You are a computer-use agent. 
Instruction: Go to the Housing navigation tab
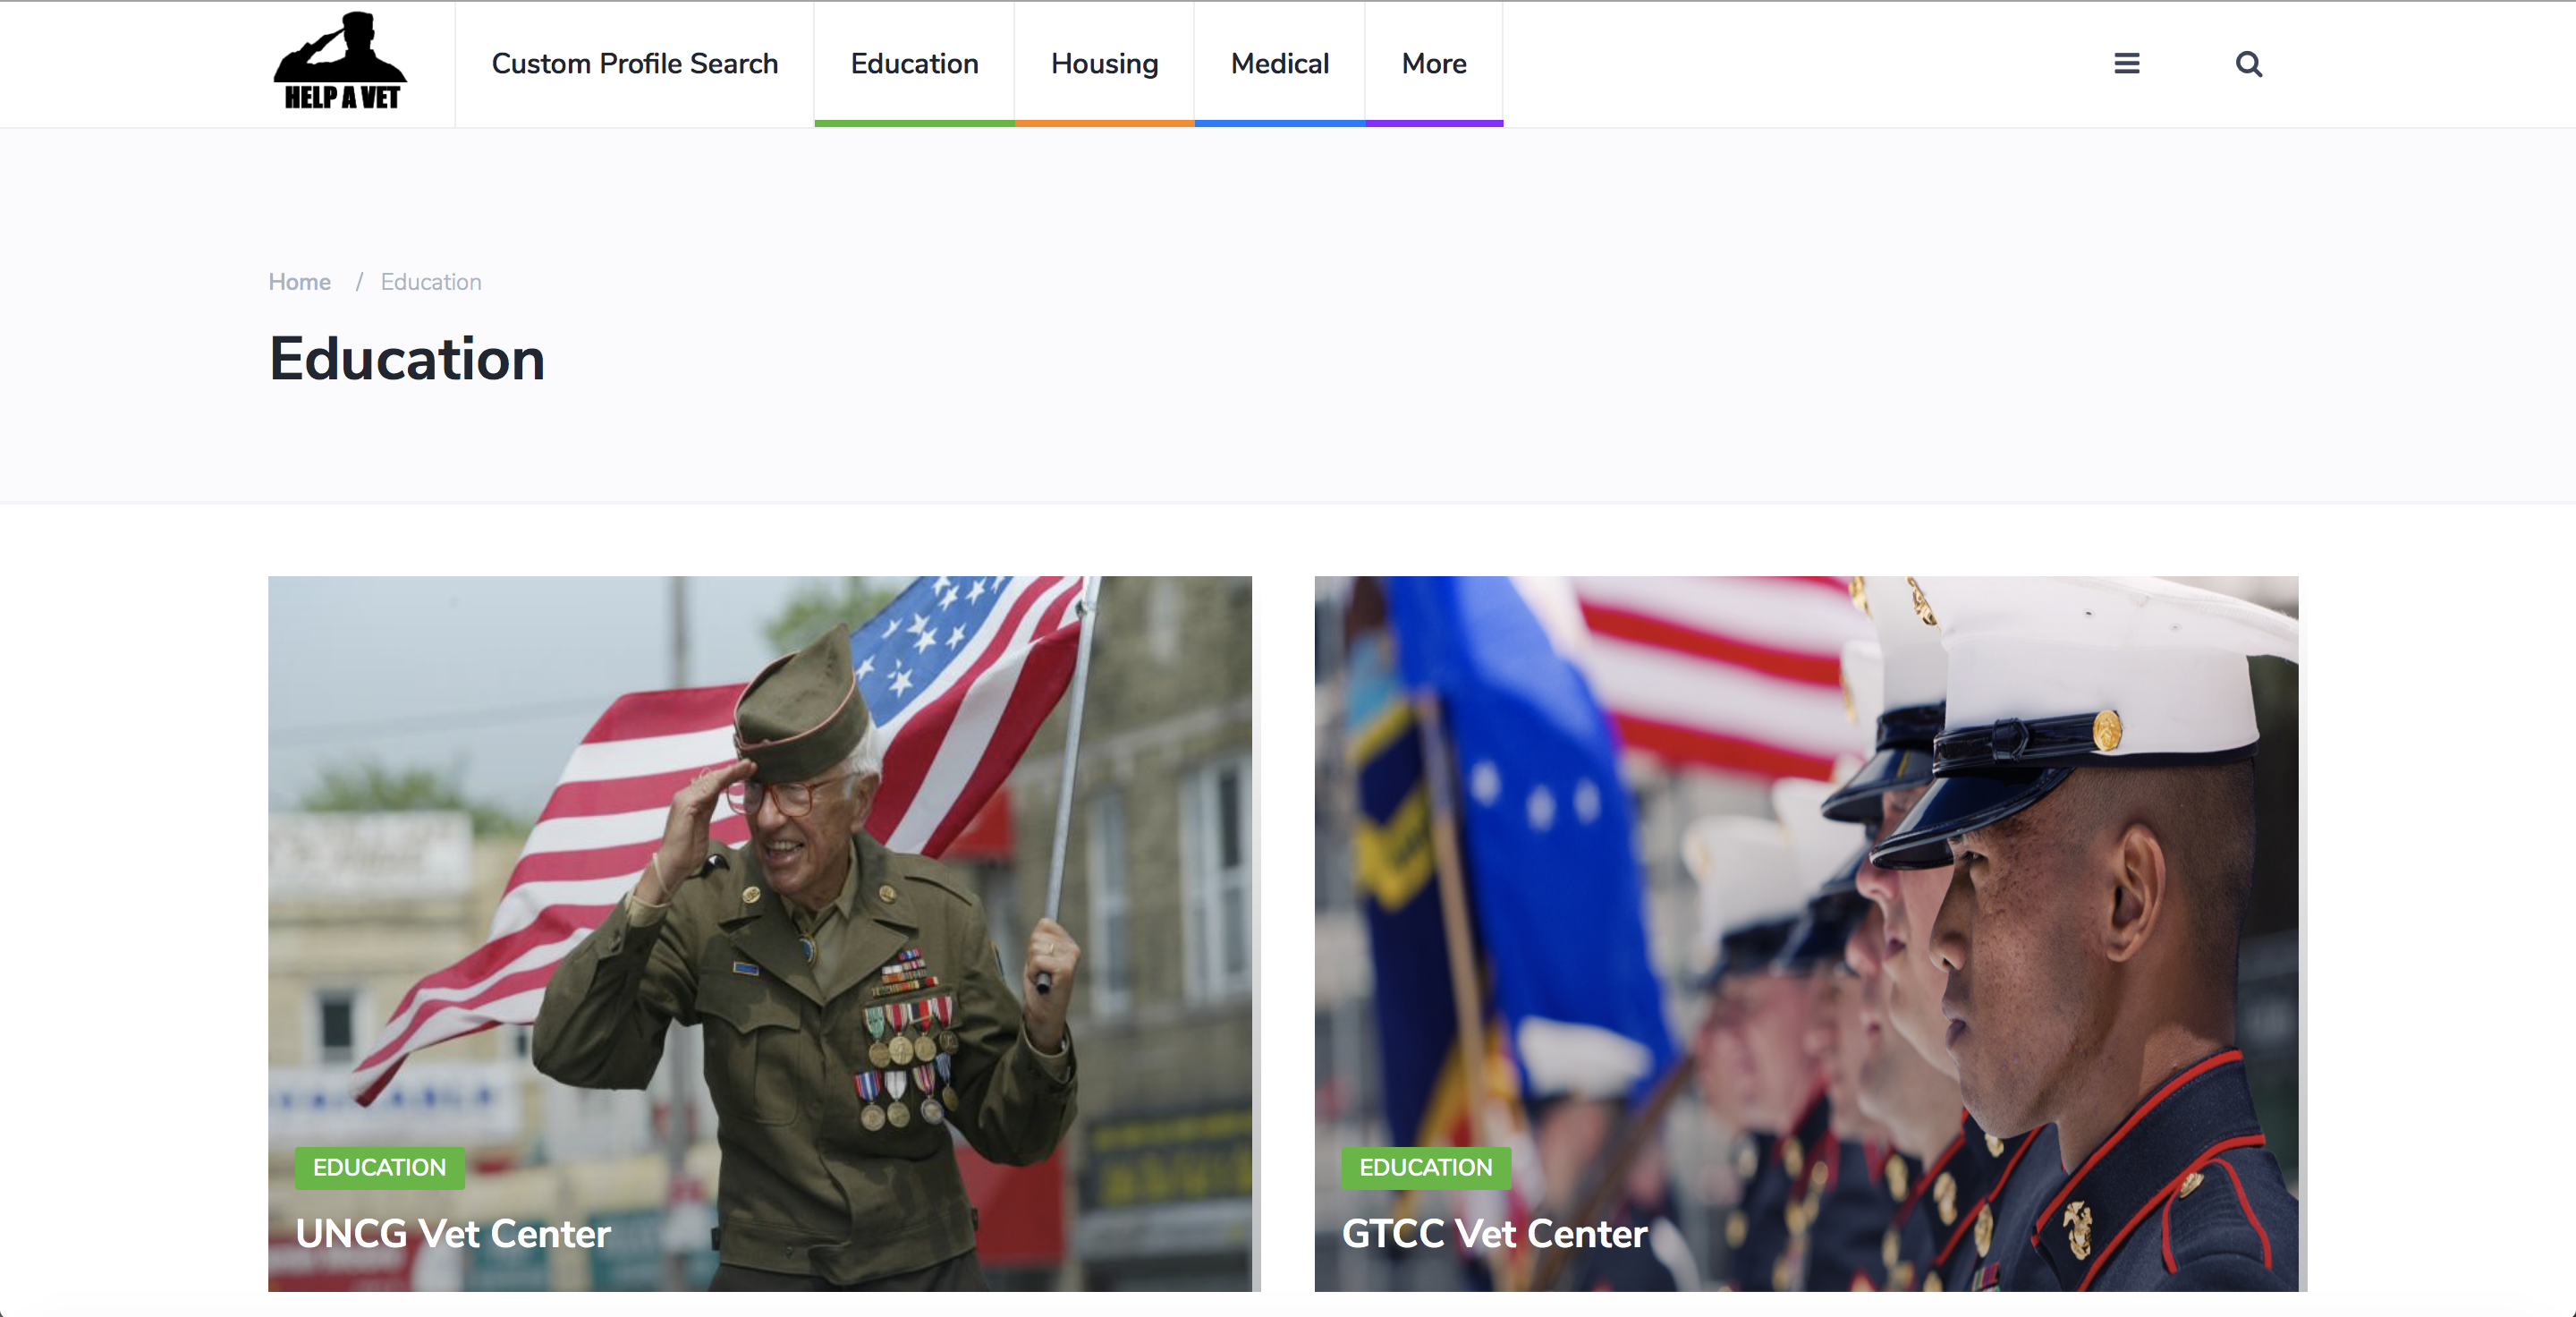[1104, 64]
